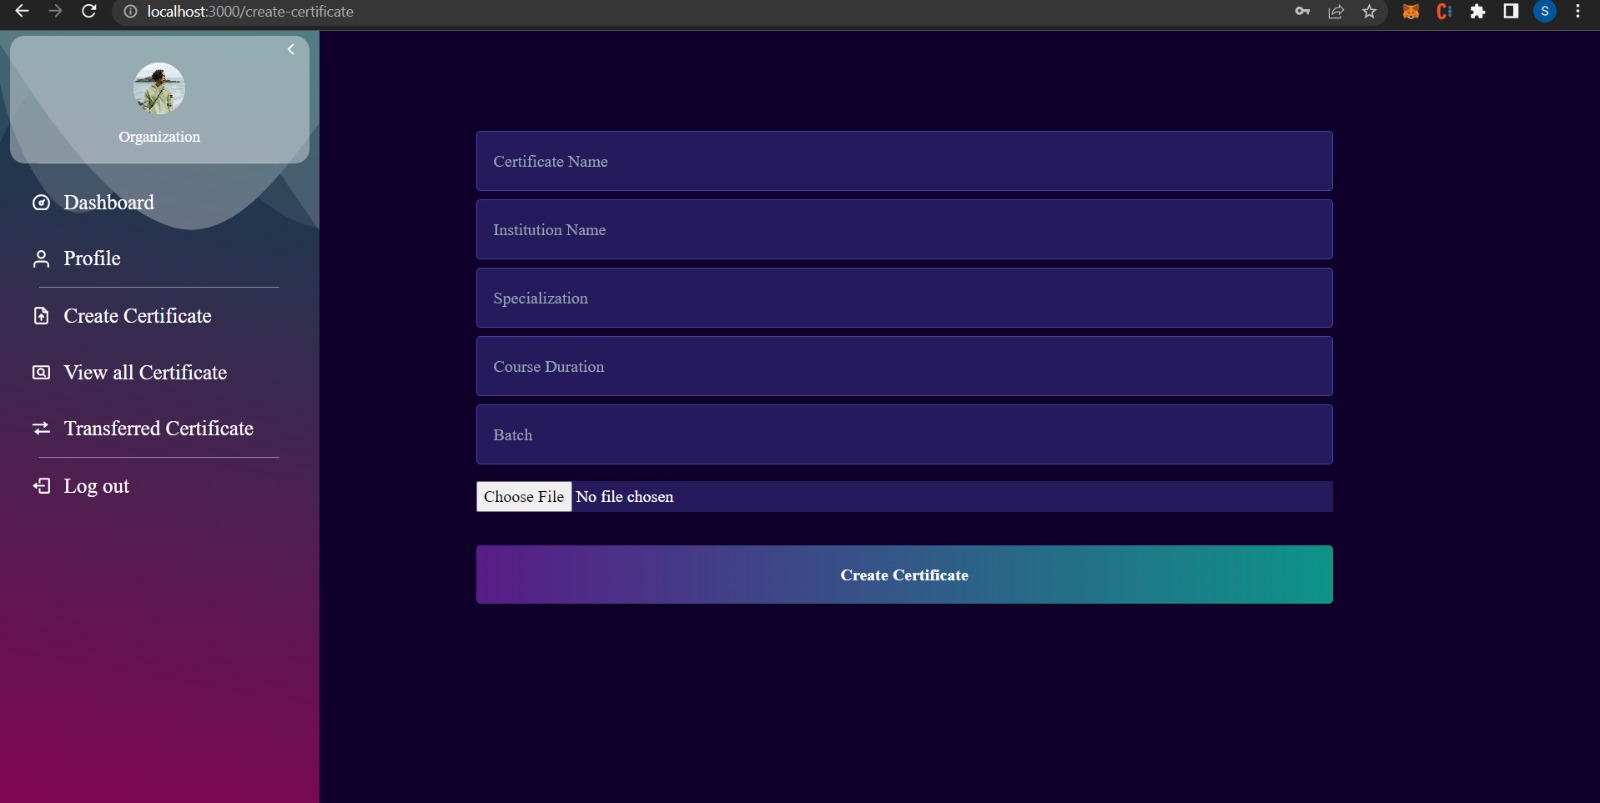This screenshot has height=803, width=1600.
Task: Click into the Course Duration field
Action: coord(904,366)
